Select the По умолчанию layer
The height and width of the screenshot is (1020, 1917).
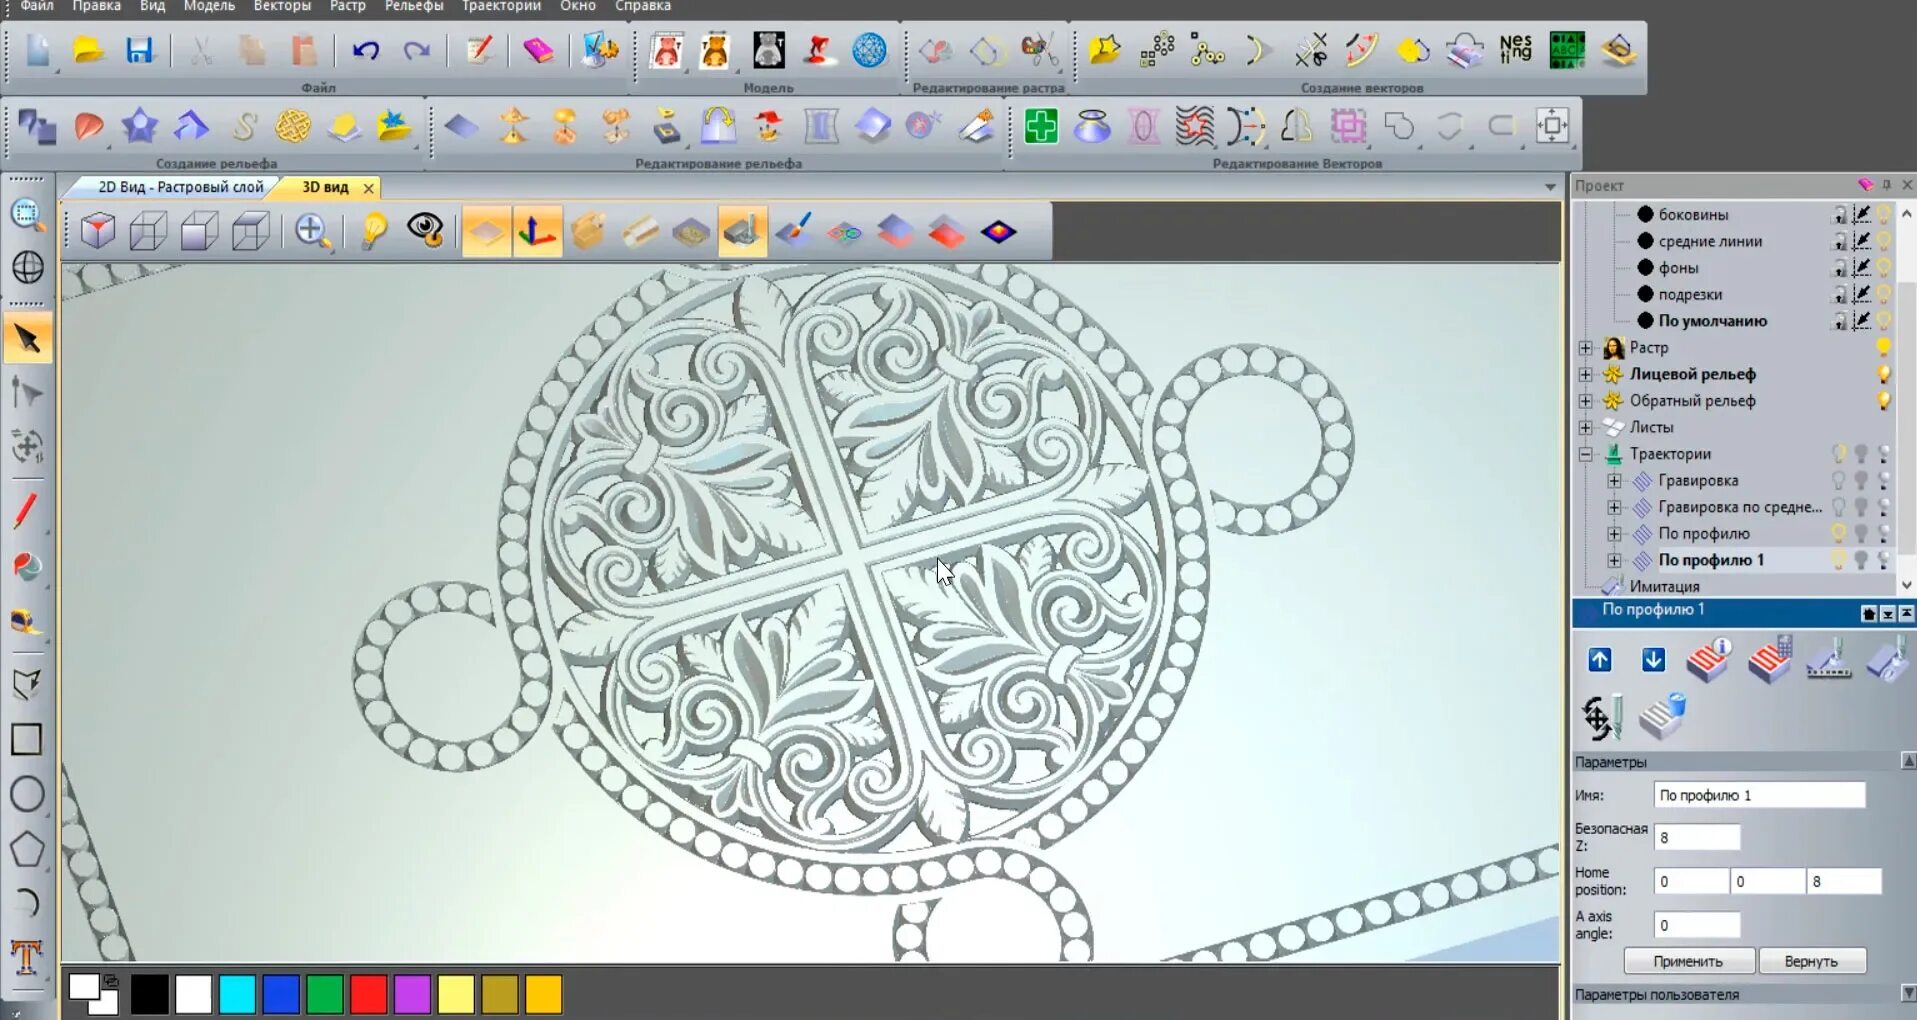click(x=1712, y=321)
